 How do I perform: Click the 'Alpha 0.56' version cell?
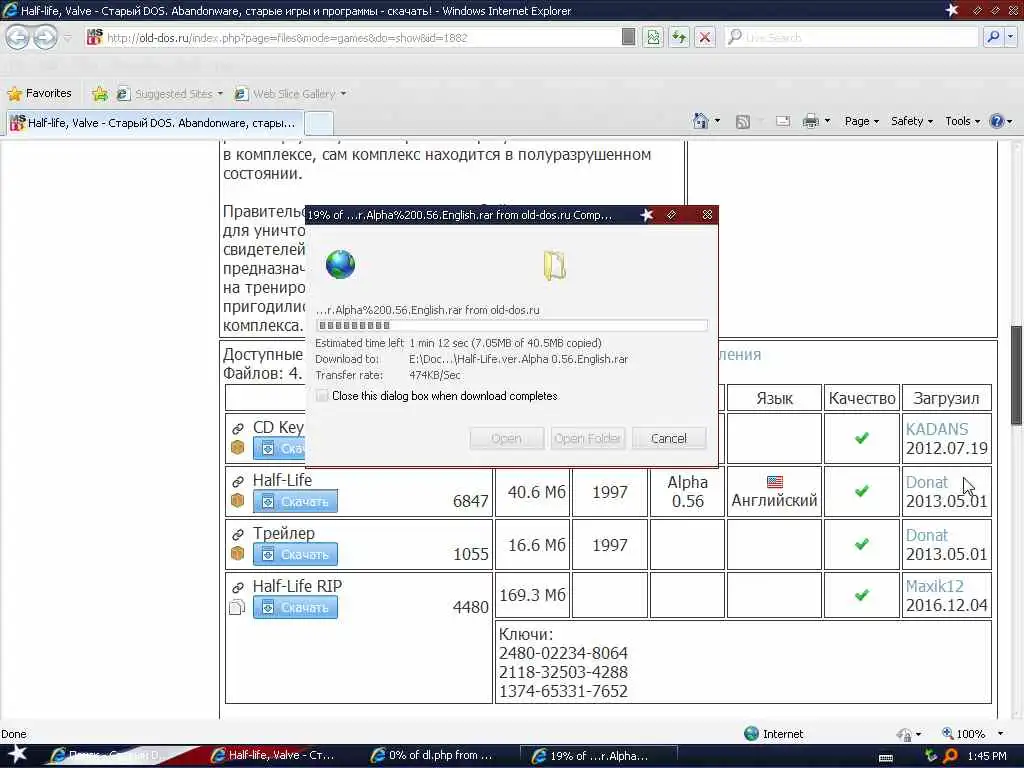point(687,492)
